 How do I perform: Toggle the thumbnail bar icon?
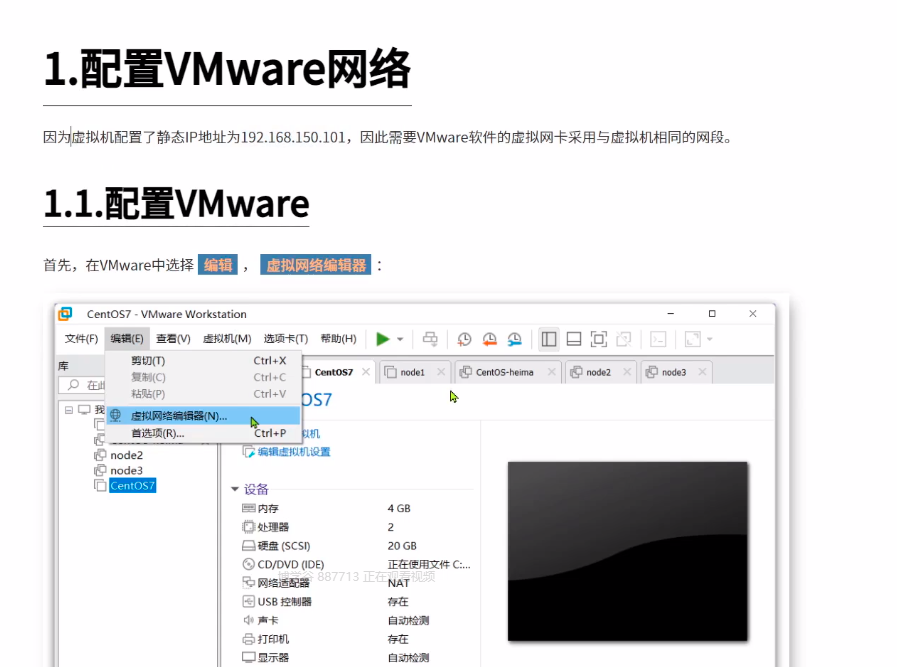[574, 339]
